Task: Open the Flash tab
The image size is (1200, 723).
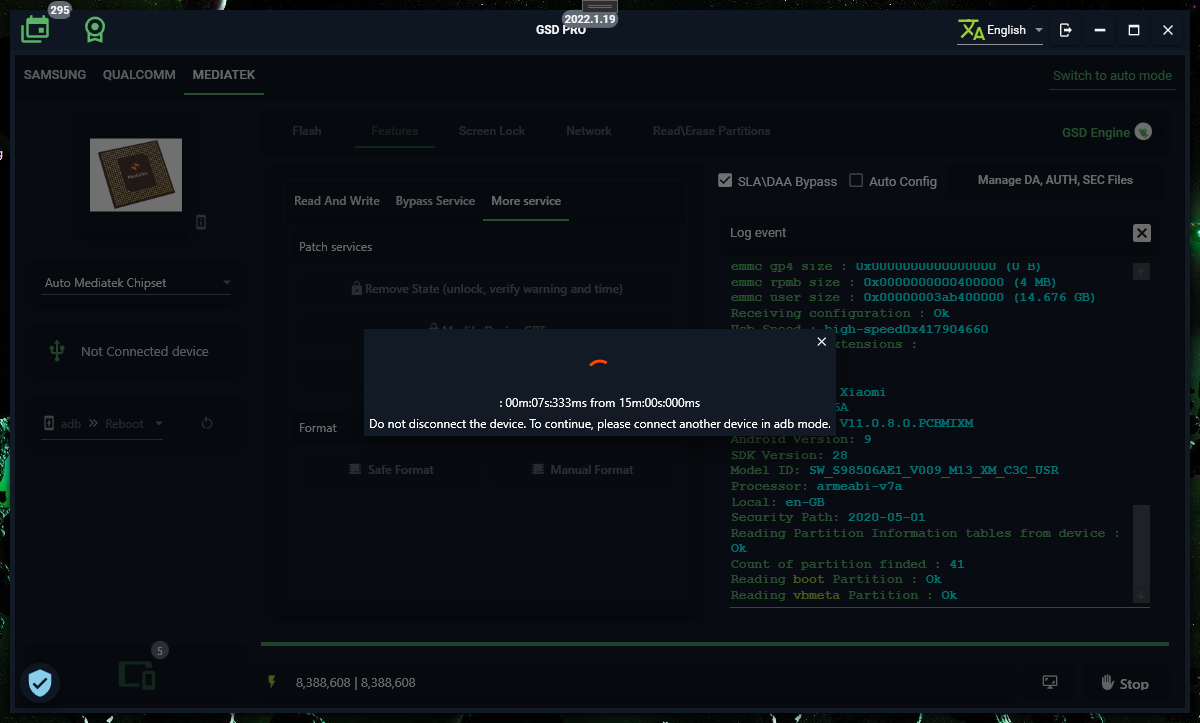Action: point(307,131)
